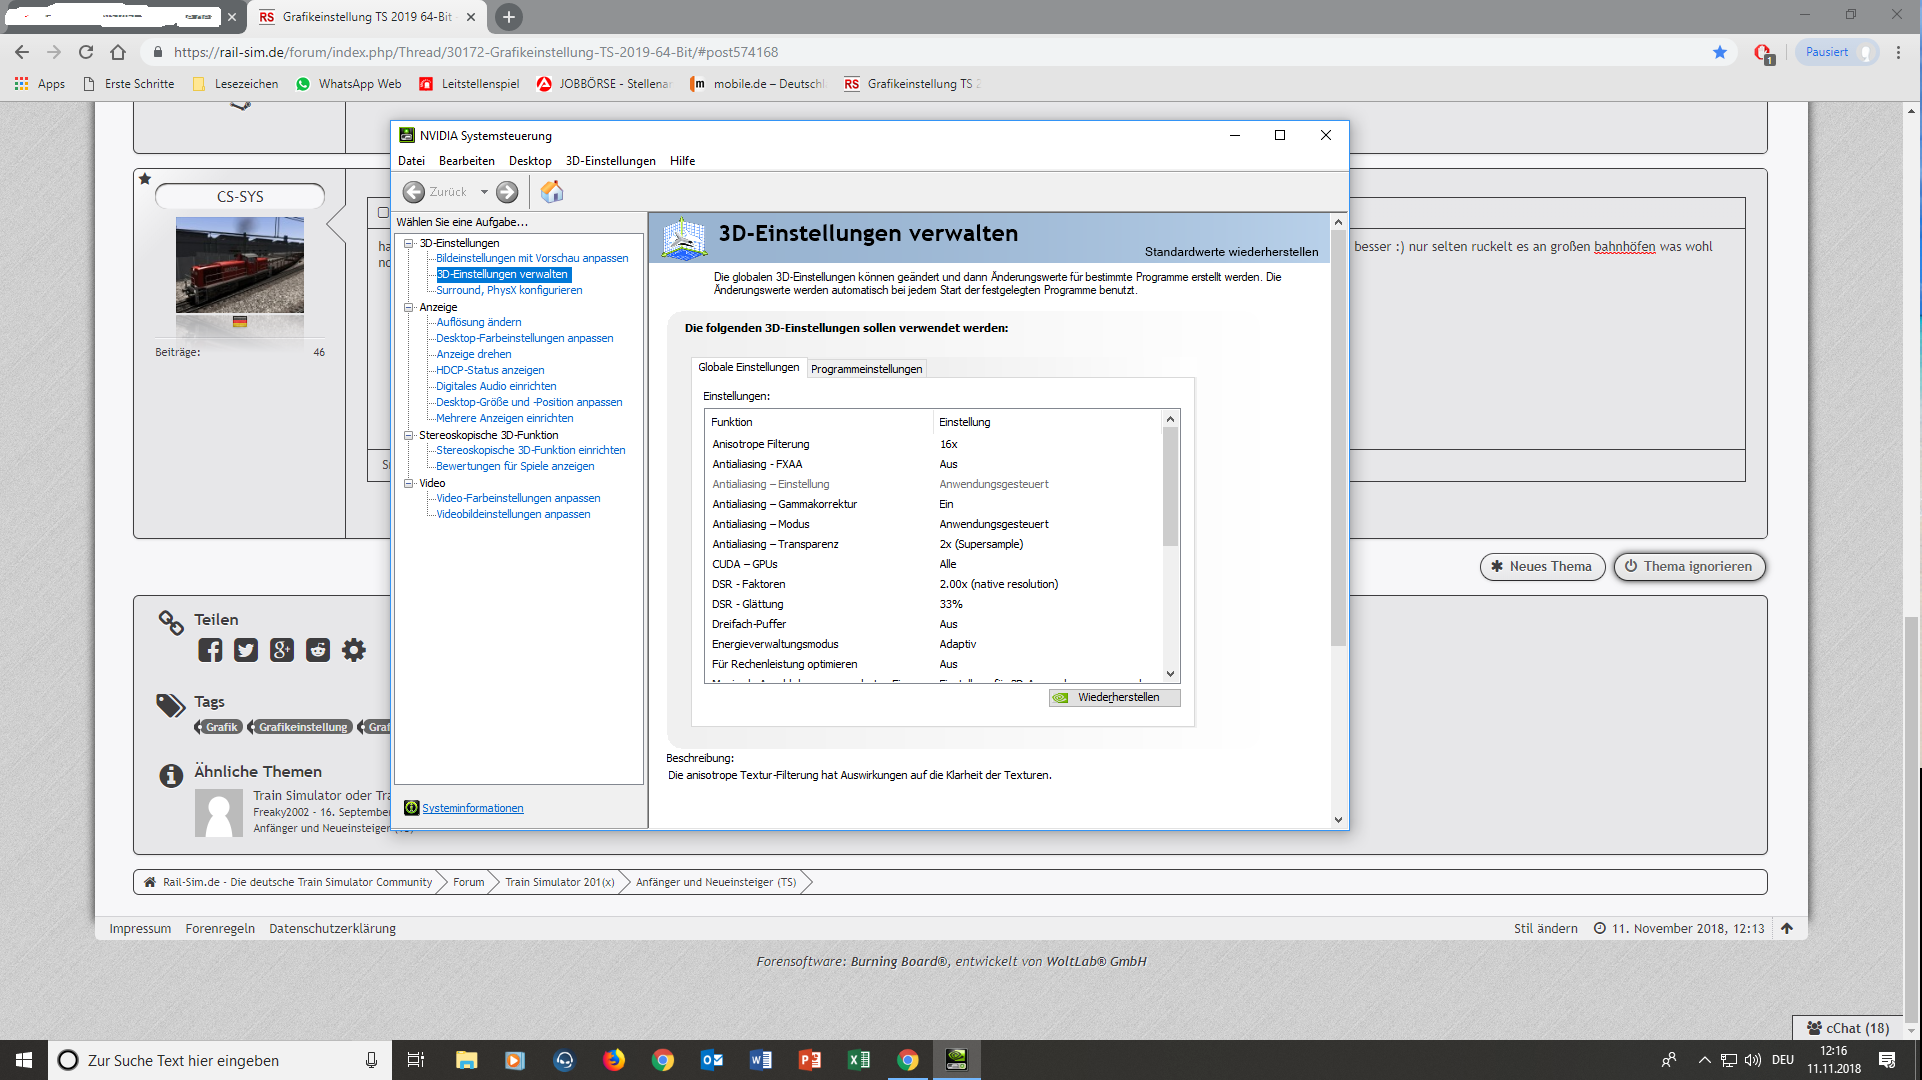
Task: Share thread via Reddit icon
Action: click(x=318, y=650)
